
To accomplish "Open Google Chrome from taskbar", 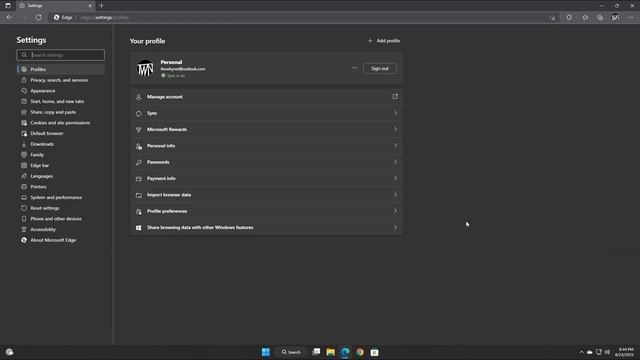I will tap(360, 352).
